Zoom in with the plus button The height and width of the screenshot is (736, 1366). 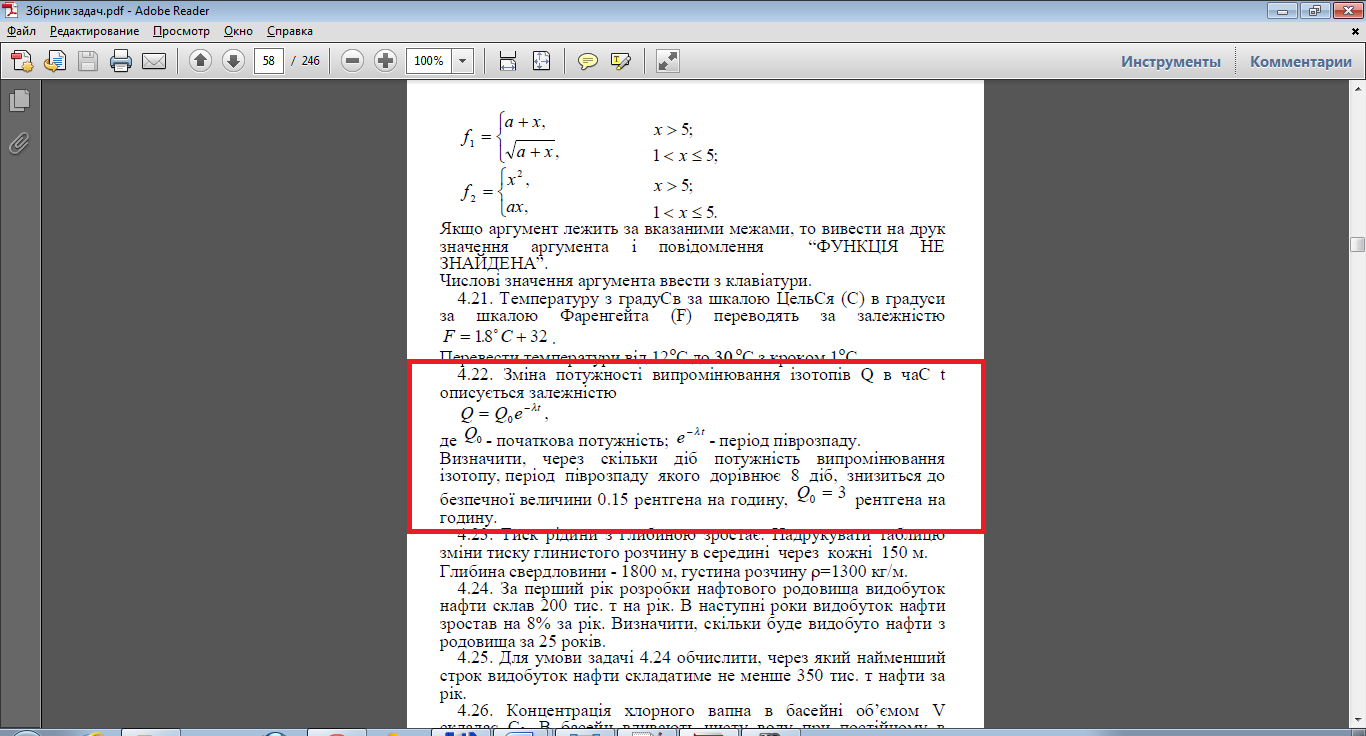[x=385, y=61]
